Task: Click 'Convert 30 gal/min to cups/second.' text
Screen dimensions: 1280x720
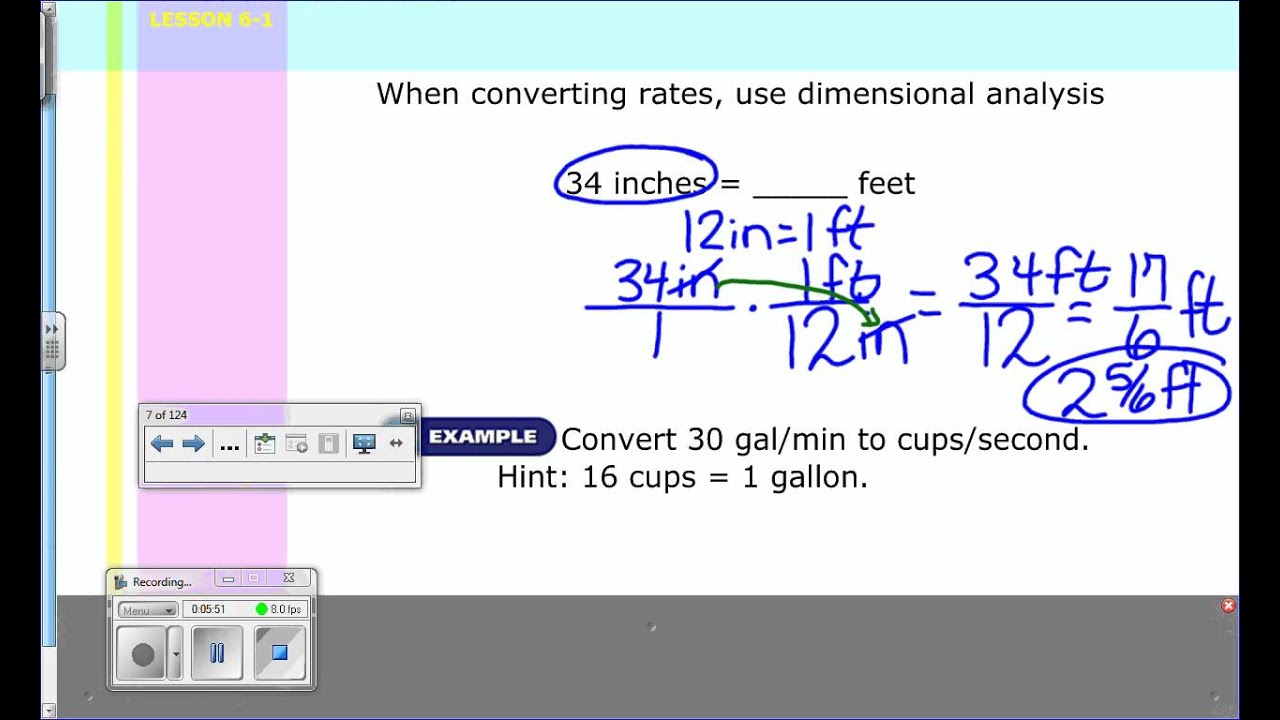Action: (825, 440)
